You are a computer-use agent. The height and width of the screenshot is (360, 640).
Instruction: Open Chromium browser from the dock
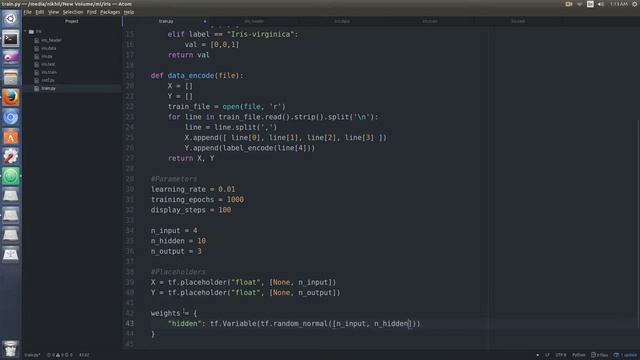11,118
